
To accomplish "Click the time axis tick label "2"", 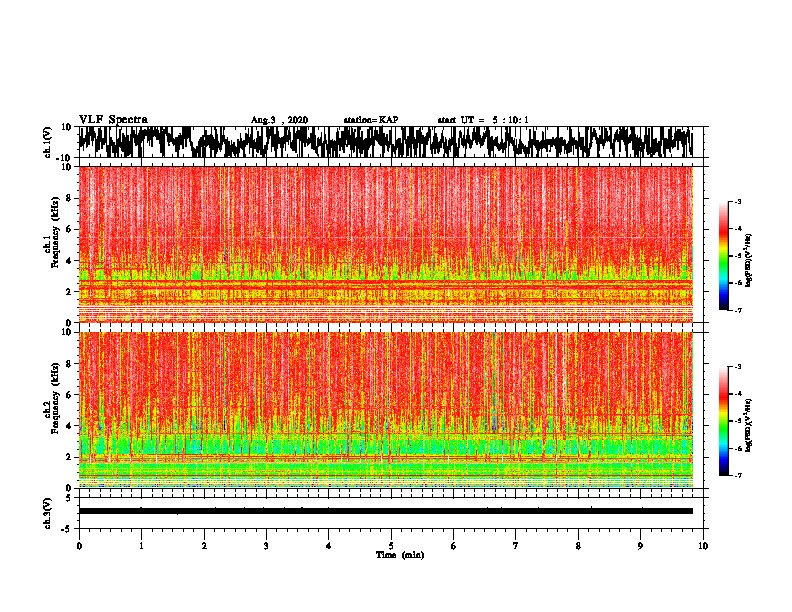I will point(204,546).
